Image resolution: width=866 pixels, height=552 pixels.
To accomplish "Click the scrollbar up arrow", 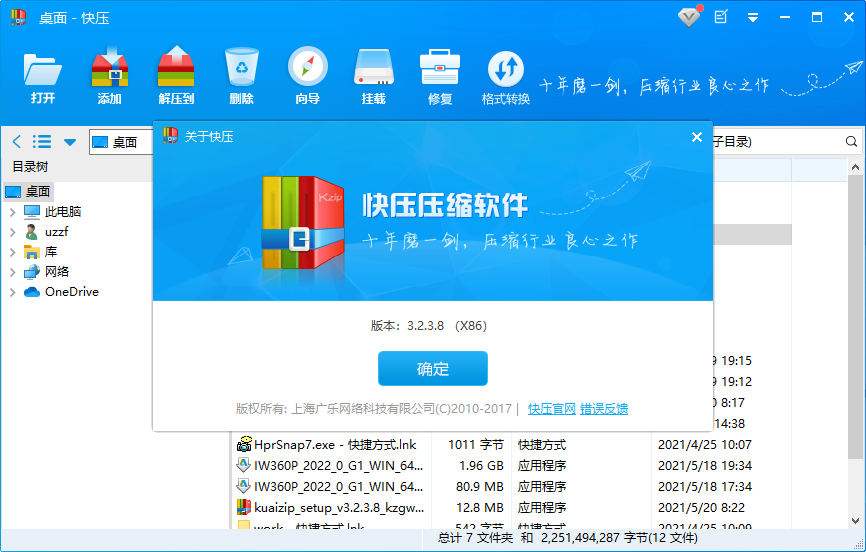I will click(856, 167).
